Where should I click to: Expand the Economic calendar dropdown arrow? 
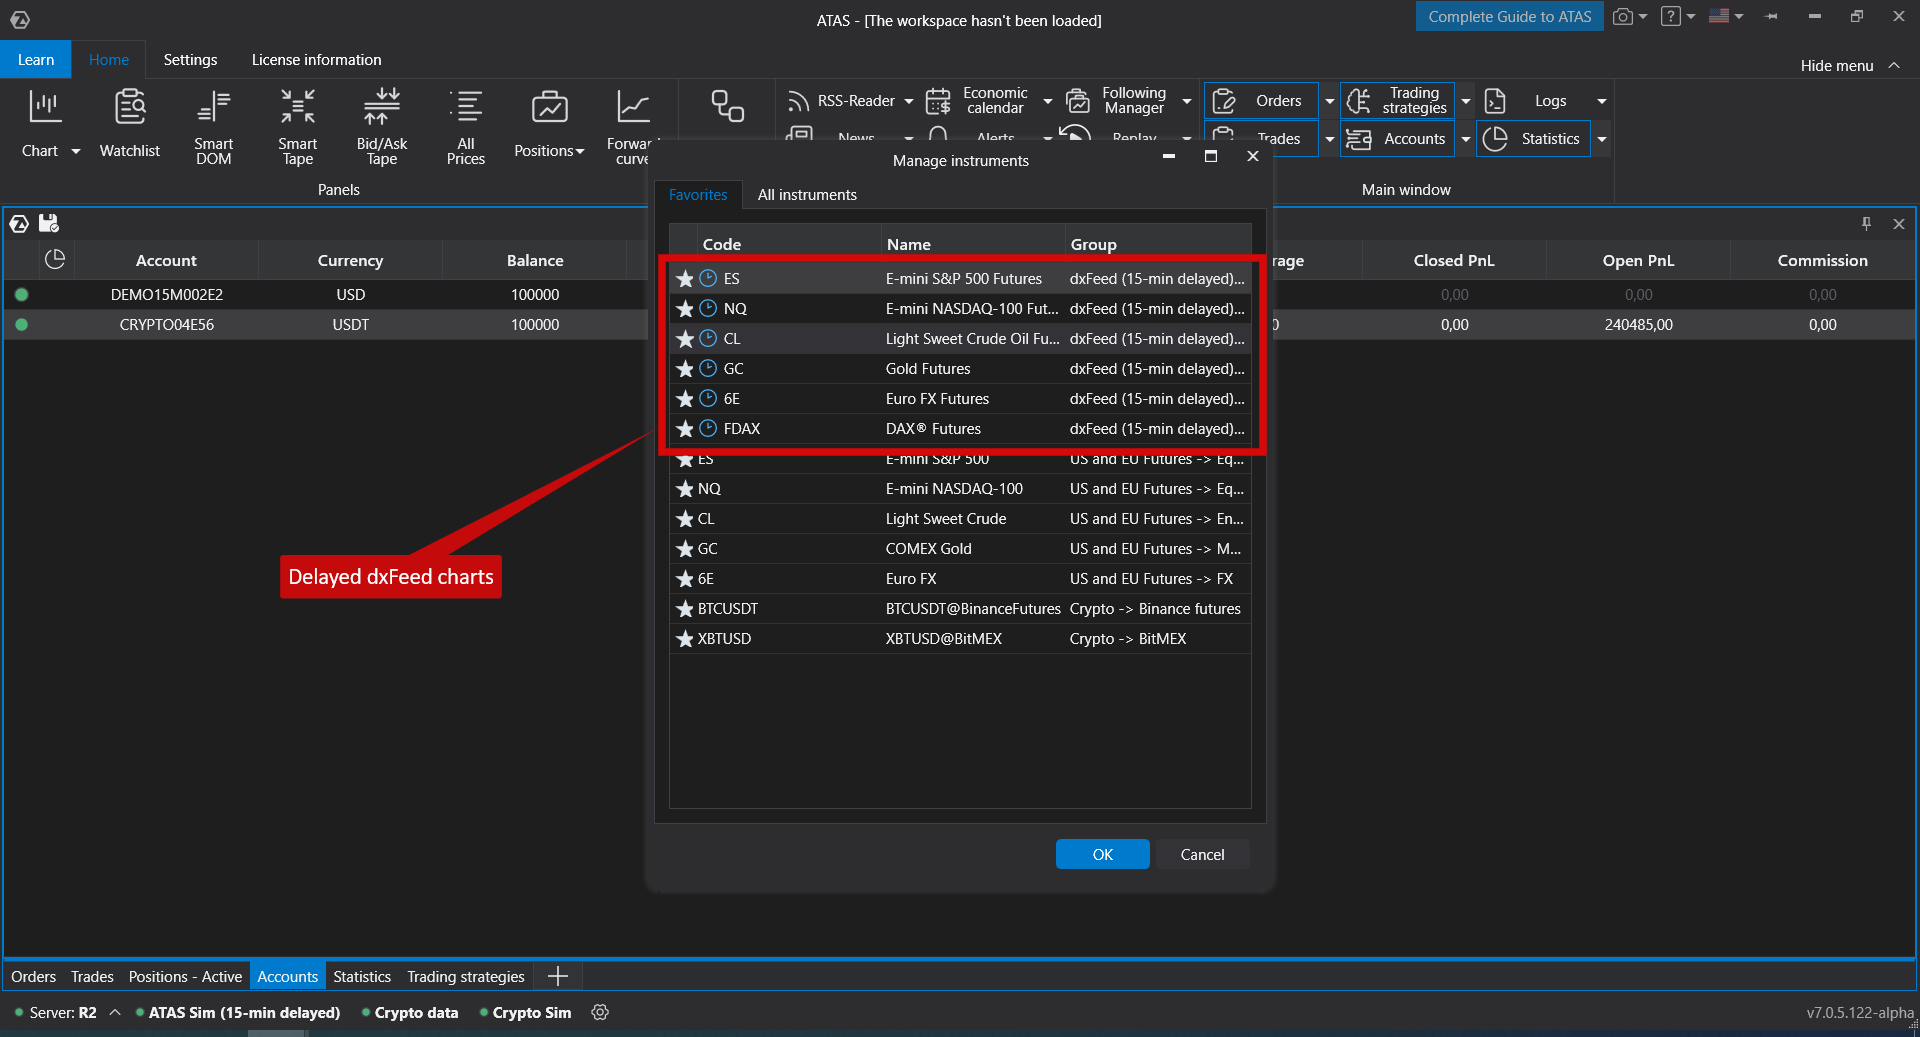1047,101
